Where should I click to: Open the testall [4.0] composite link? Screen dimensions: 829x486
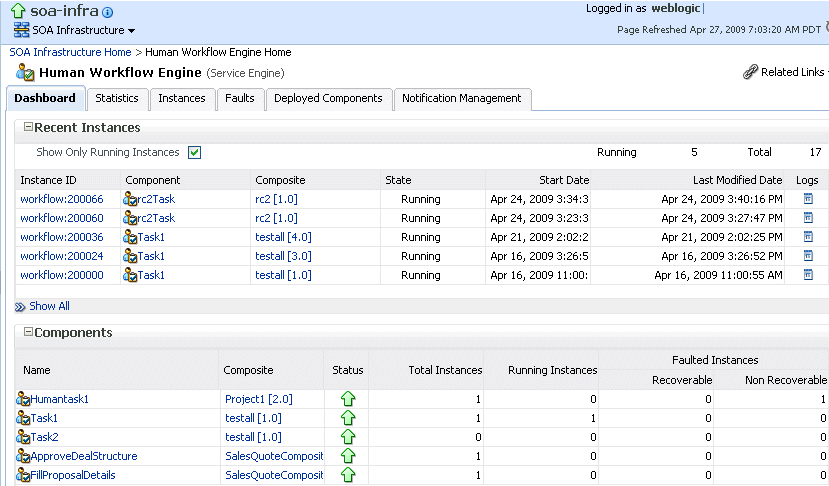(283, 237)
